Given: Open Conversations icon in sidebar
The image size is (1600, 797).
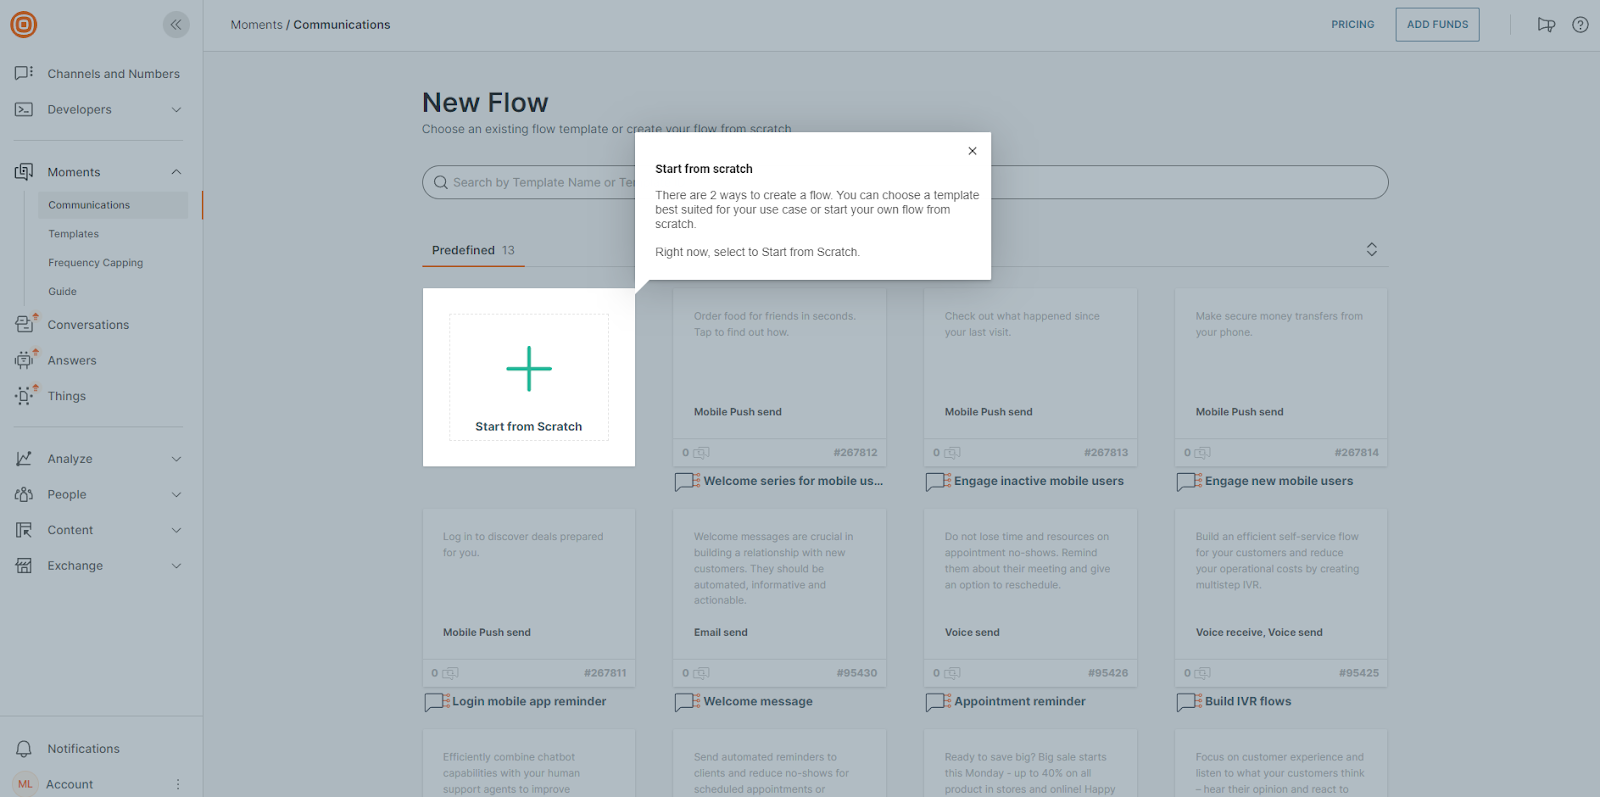Looking at the screenshot, I should tap(24, 324).
